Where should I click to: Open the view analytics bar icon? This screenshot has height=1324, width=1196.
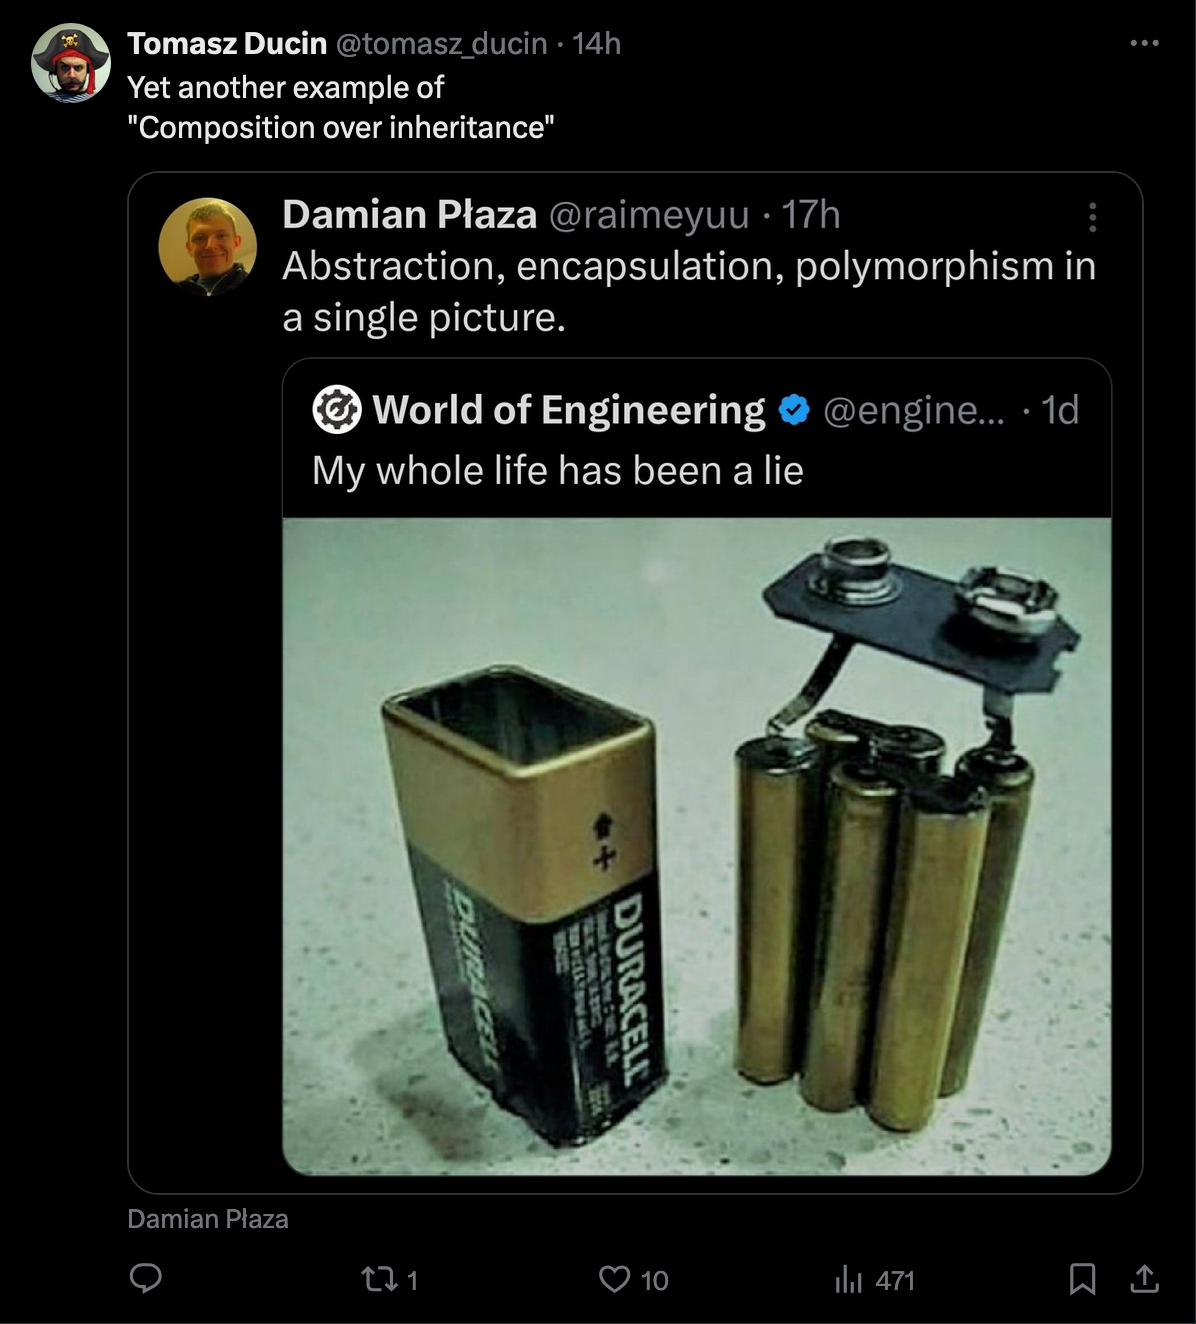848,1279
